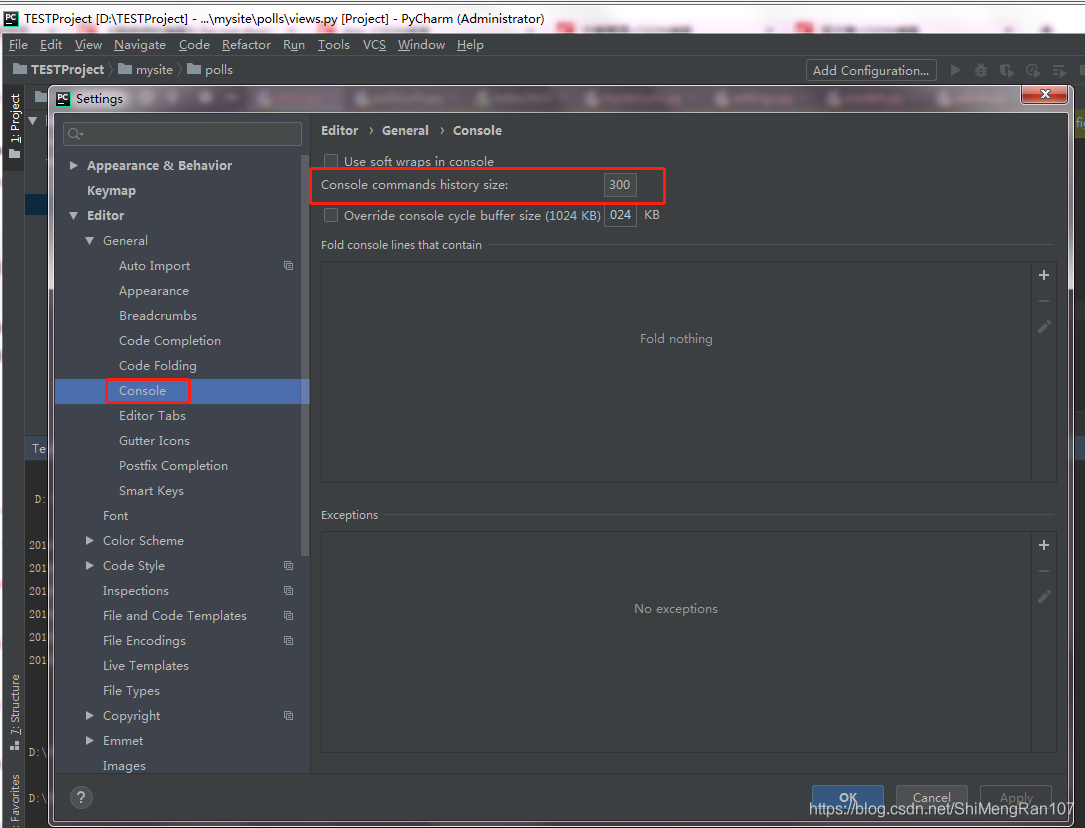Click project-level icon beside Inspections
This screenshot has height=828, width=1085.
pos(289,591)
